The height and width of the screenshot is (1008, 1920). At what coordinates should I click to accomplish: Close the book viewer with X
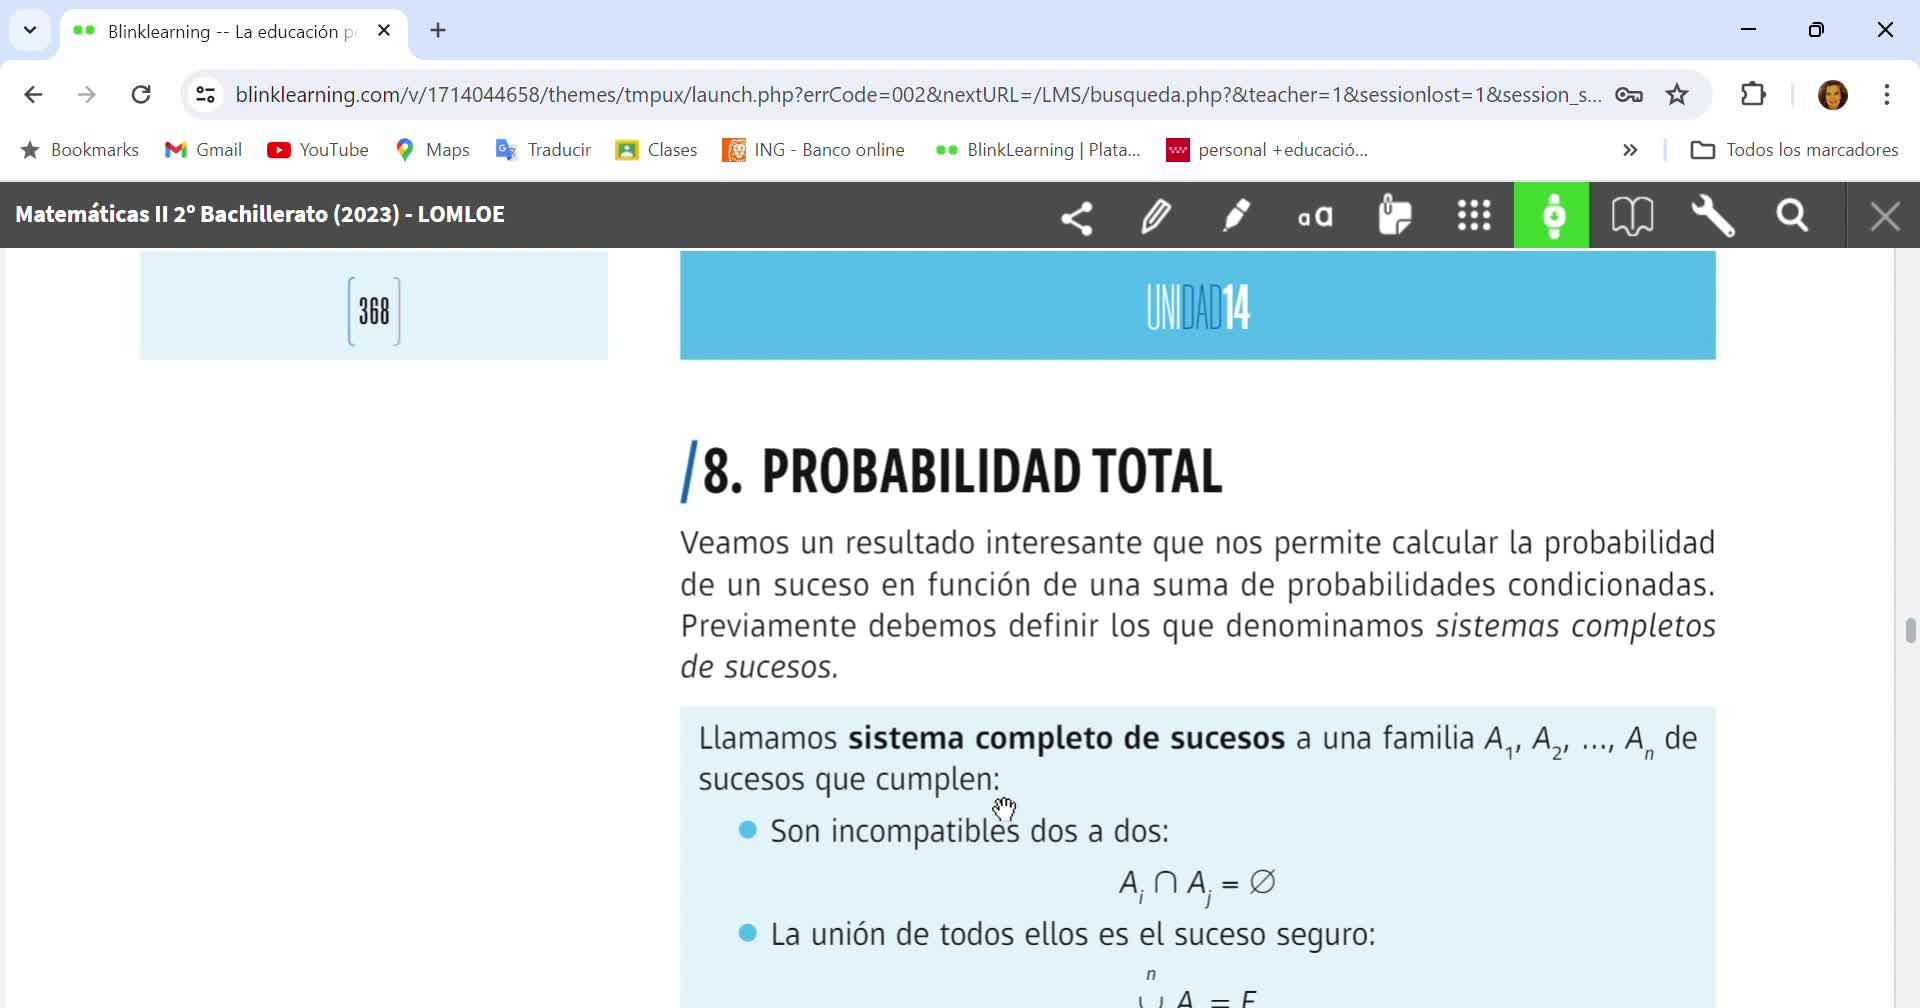pos(1885,216)
